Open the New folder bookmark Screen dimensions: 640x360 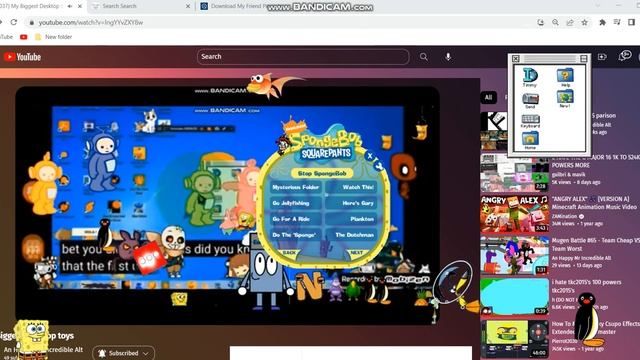[x=53, y=37]
